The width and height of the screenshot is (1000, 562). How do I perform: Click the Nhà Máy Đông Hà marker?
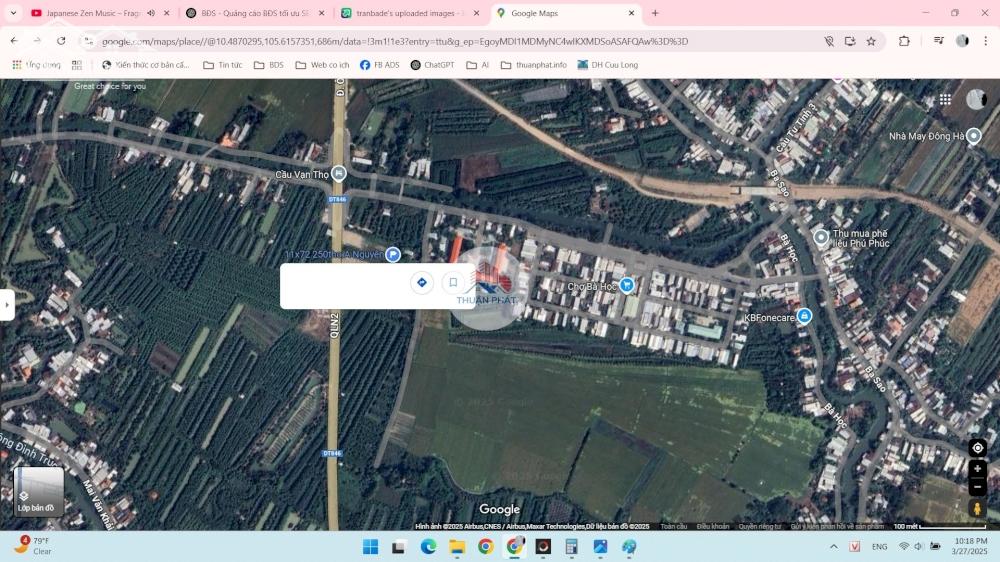coord(973,136)
